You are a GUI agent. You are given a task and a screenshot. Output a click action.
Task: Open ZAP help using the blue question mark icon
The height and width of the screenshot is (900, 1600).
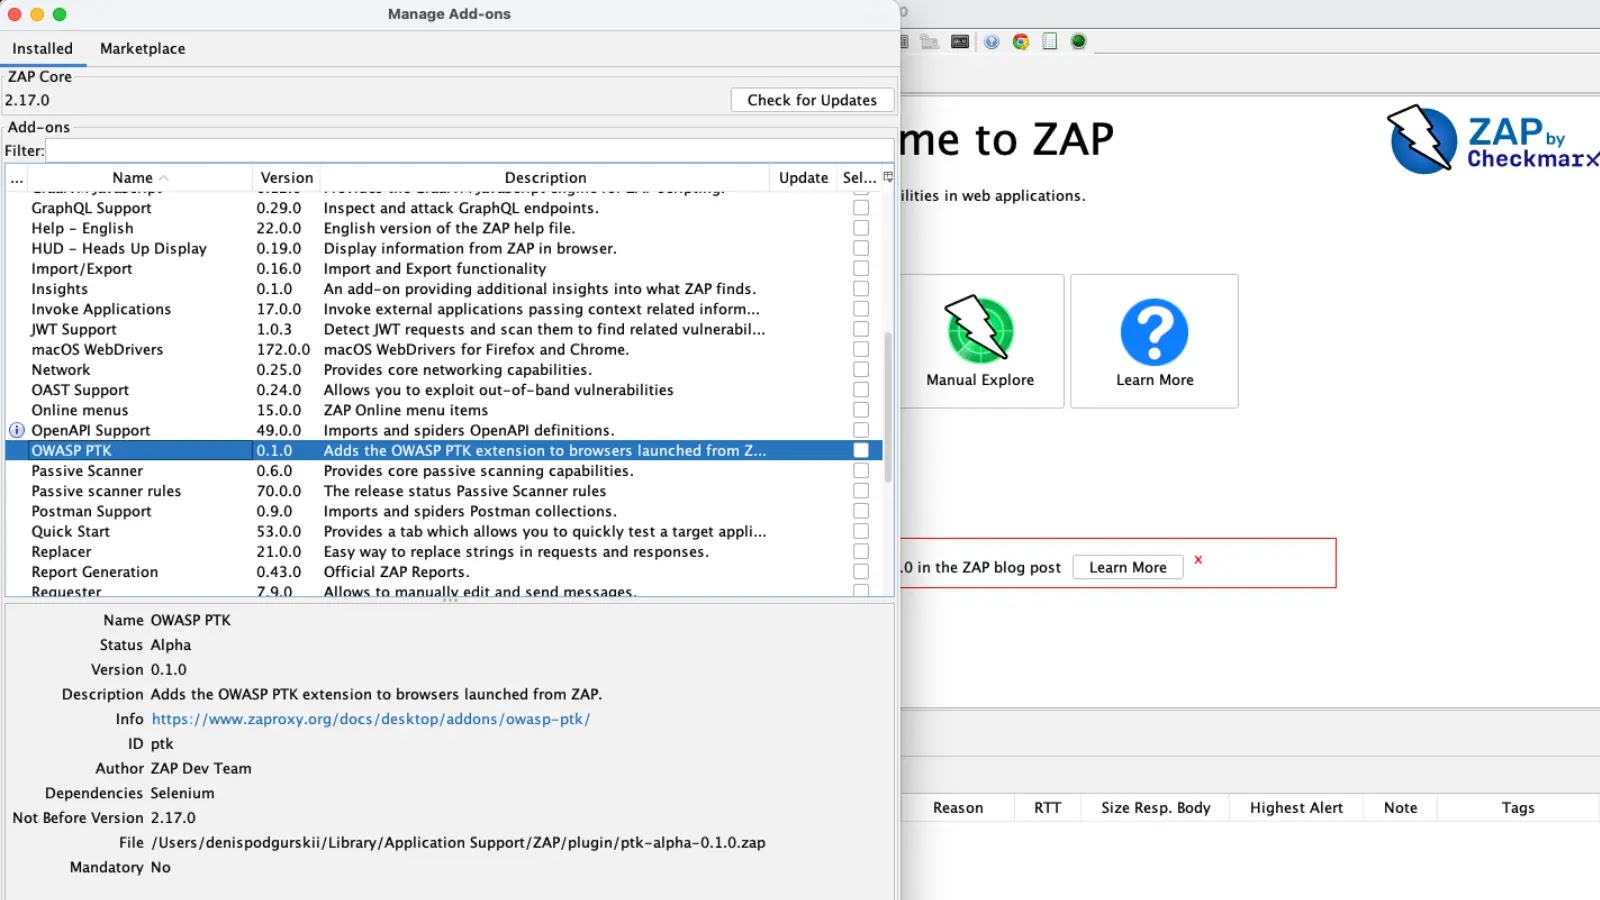(x=992, y=41)
